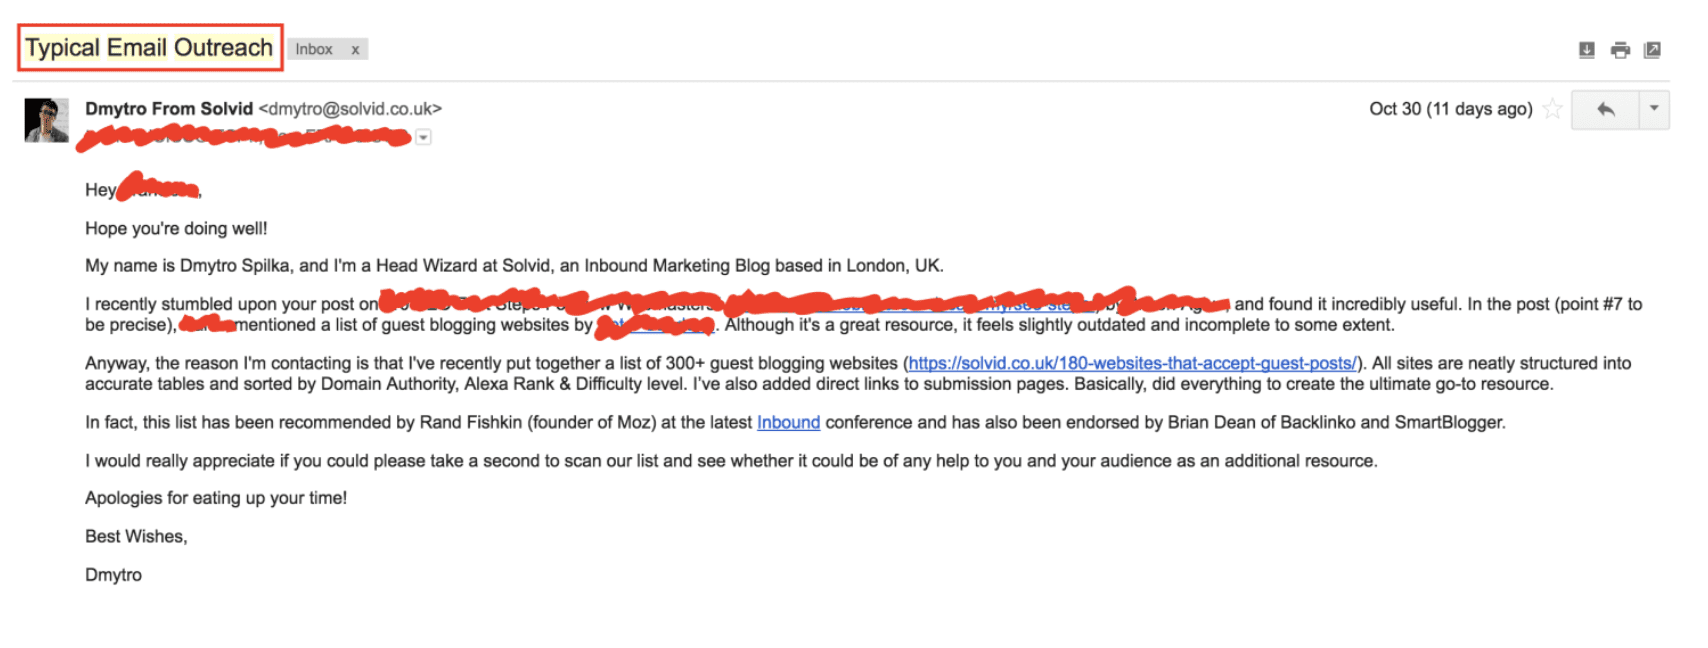Click the expand-all downward arrow icon
The image size is (1708, 648).
click(1586, 50)
